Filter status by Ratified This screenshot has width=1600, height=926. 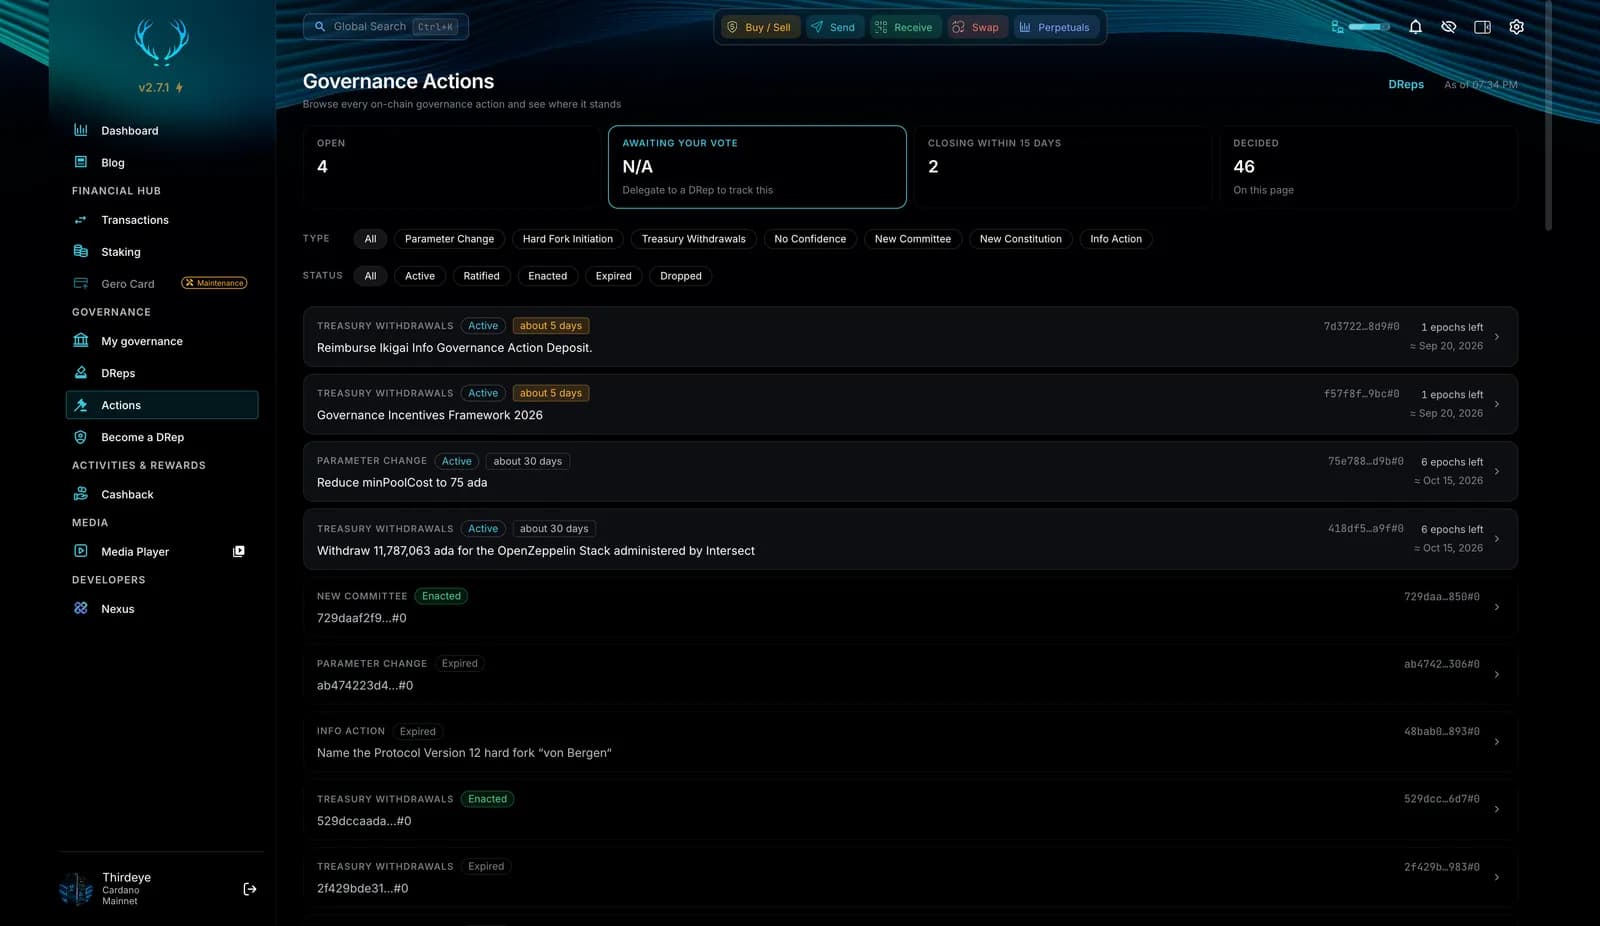[x=481, y=276]
